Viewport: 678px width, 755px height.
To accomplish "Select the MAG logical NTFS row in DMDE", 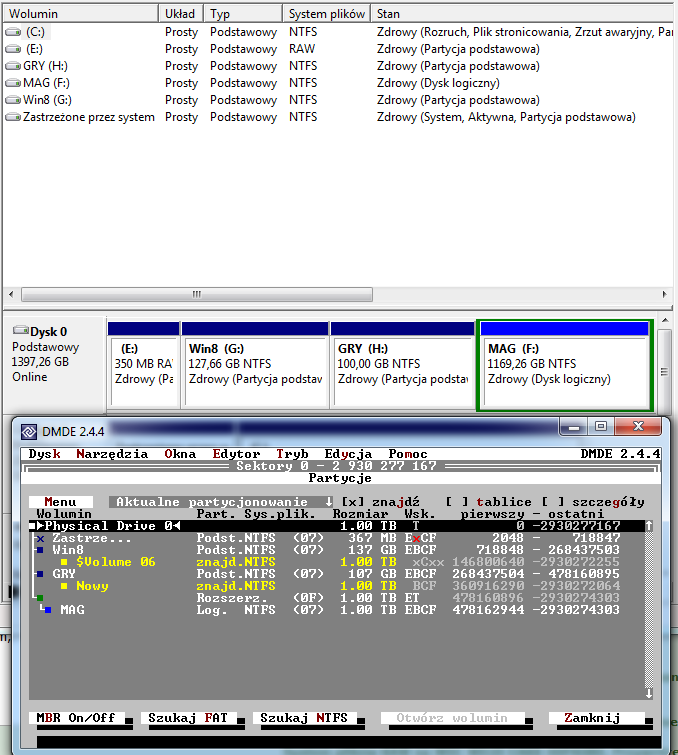I will coord(337,610).
